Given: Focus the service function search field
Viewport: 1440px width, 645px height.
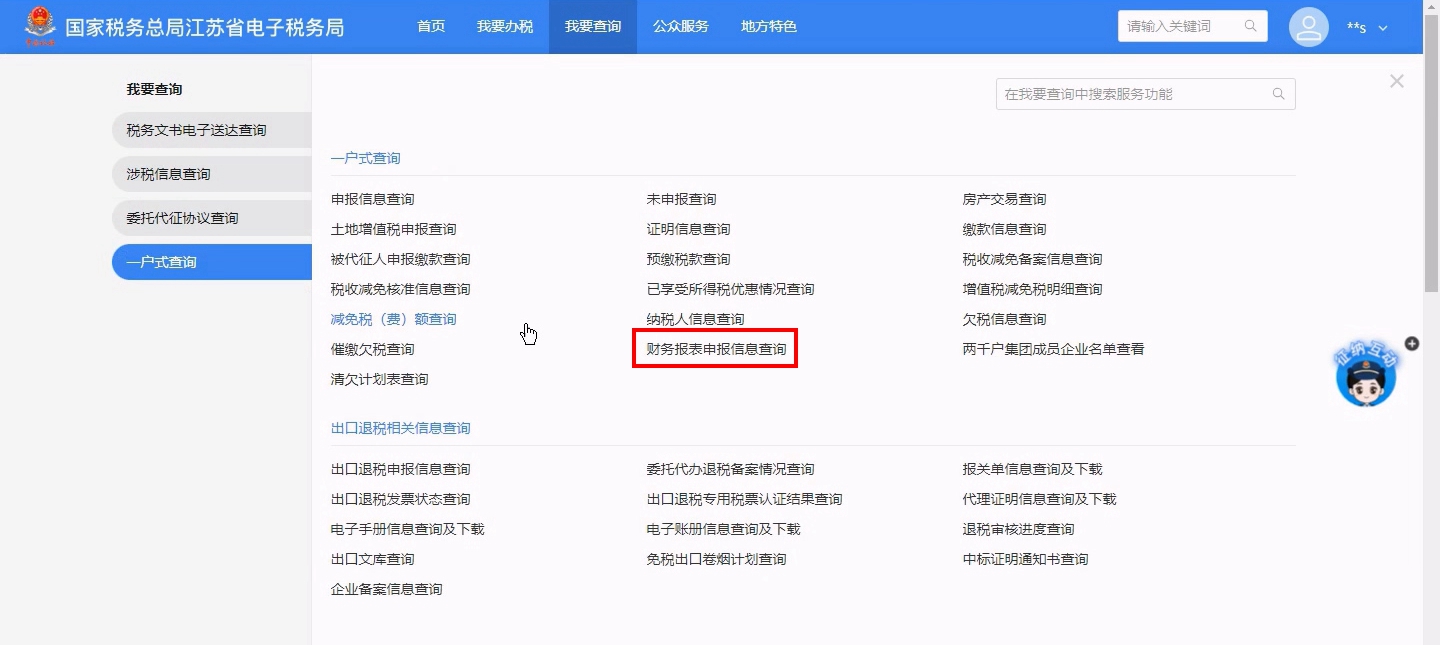Looking at the screenshot, I should [x=1133, y=94].
